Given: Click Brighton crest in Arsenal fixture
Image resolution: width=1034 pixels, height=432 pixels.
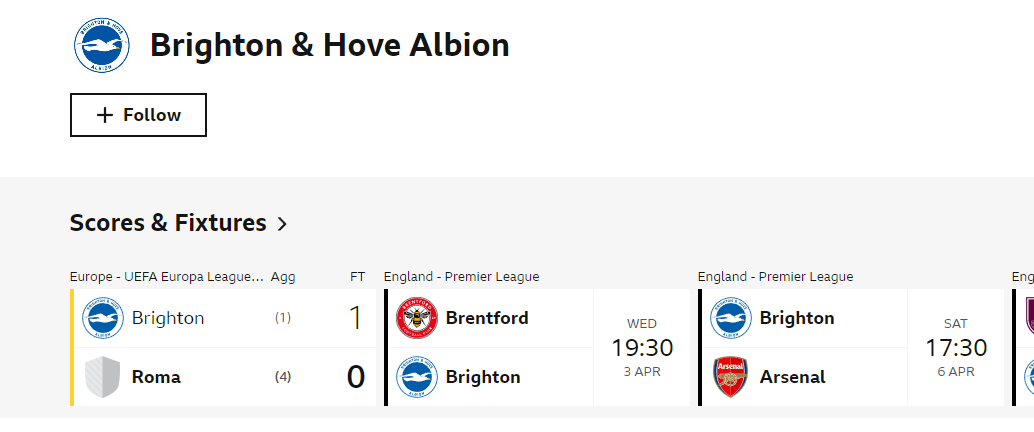Looking at the screenshot, I should (x=731, y=318).
